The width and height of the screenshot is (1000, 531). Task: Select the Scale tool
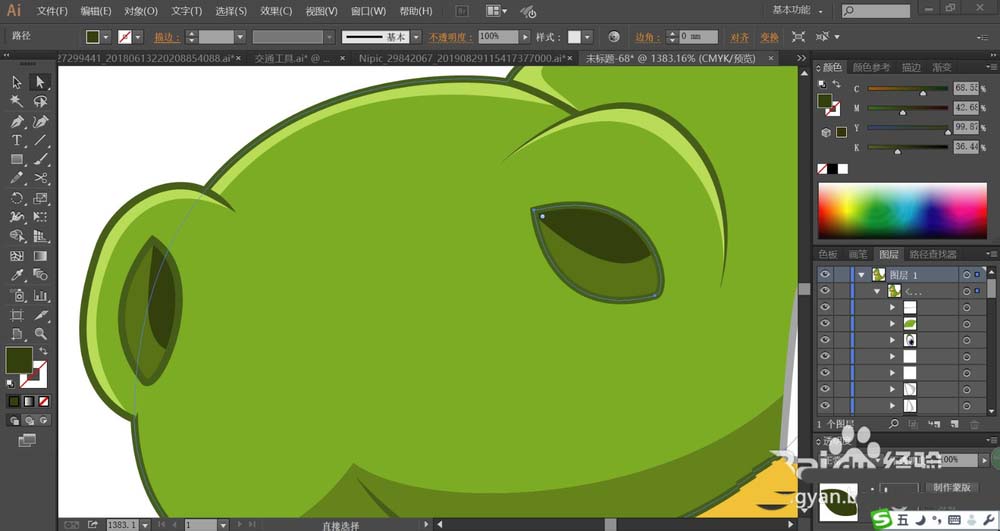40,198
